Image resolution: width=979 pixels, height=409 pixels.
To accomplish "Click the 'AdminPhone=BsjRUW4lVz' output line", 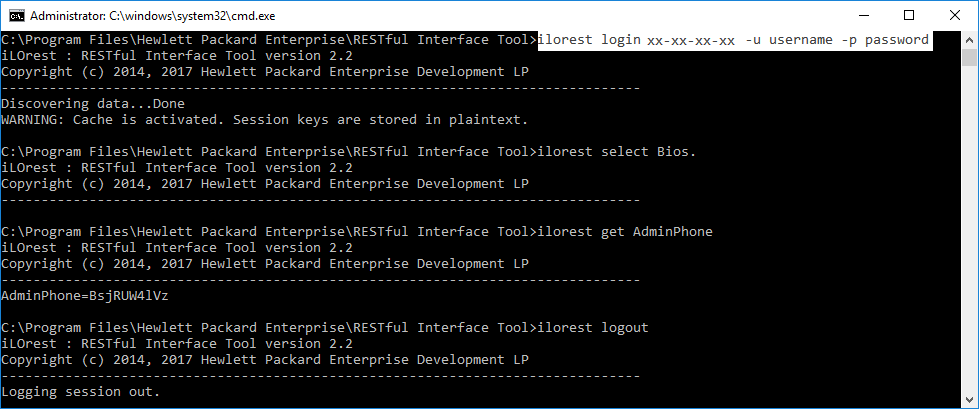I will (x=85, y=296).
